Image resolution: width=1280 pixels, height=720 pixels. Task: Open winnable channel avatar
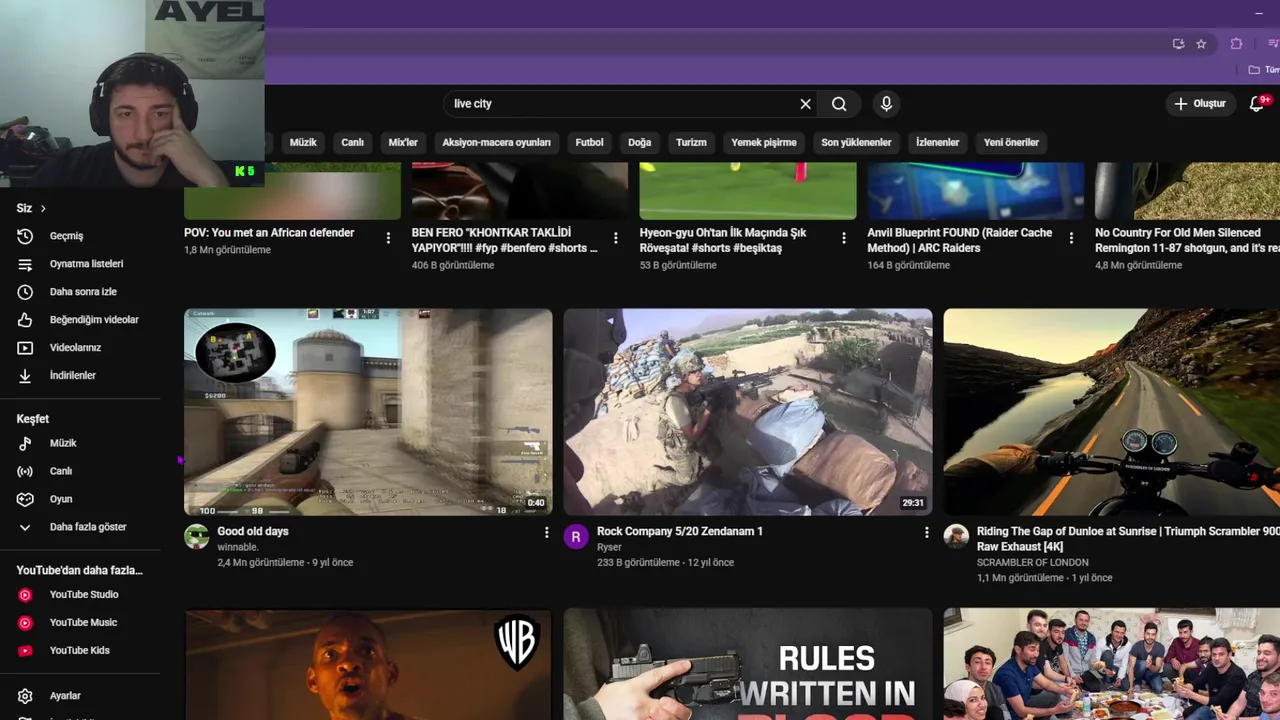point(197,537)
